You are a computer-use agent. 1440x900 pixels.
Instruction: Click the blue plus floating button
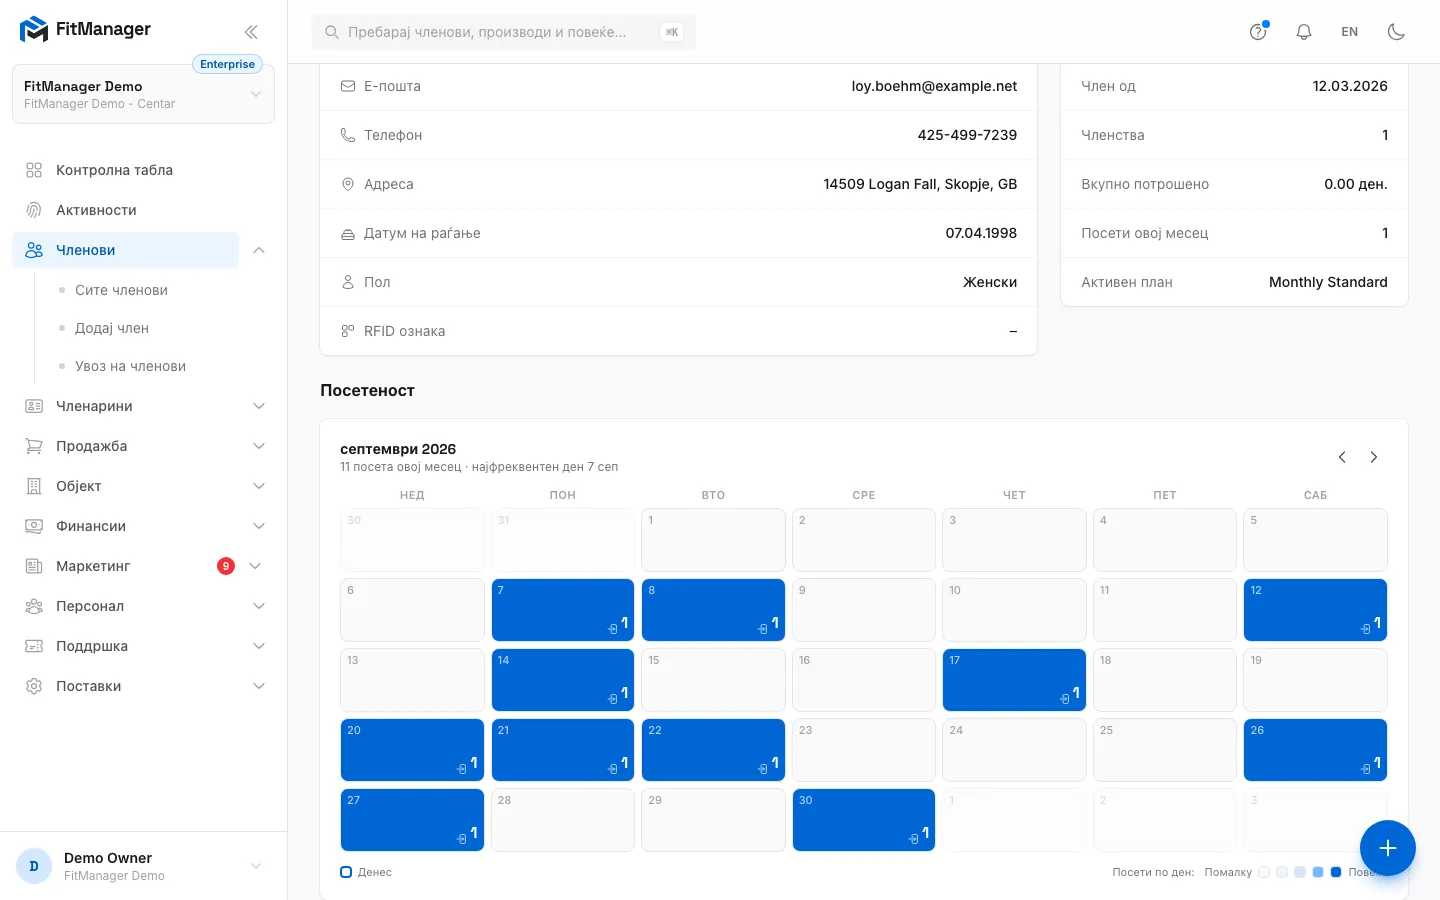click(x=1388, y=848)
